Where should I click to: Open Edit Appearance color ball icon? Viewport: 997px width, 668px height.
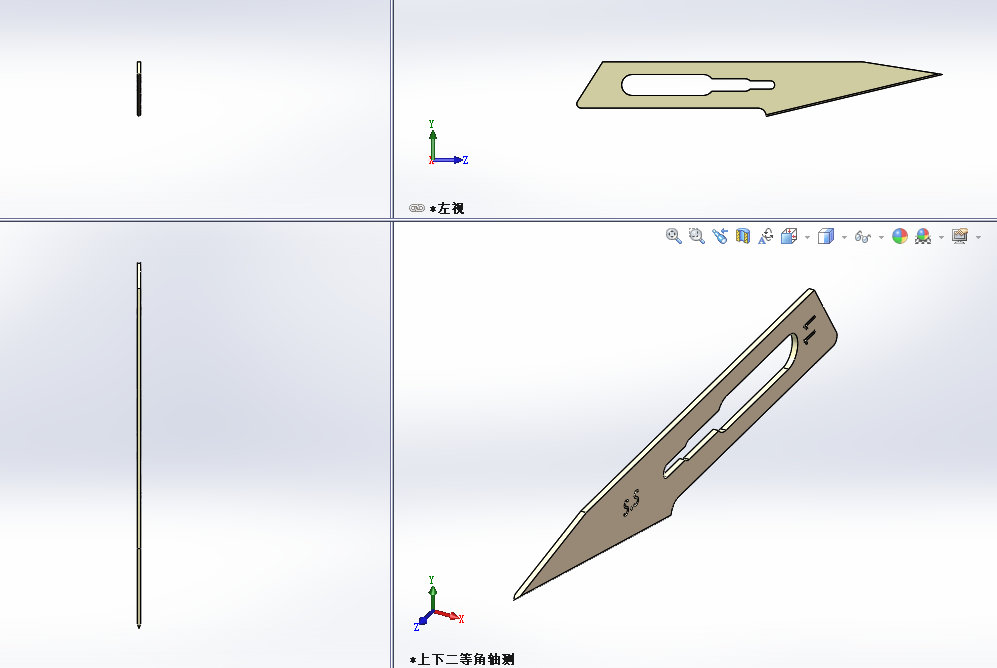pyautogui.click(x=899, y=236)
